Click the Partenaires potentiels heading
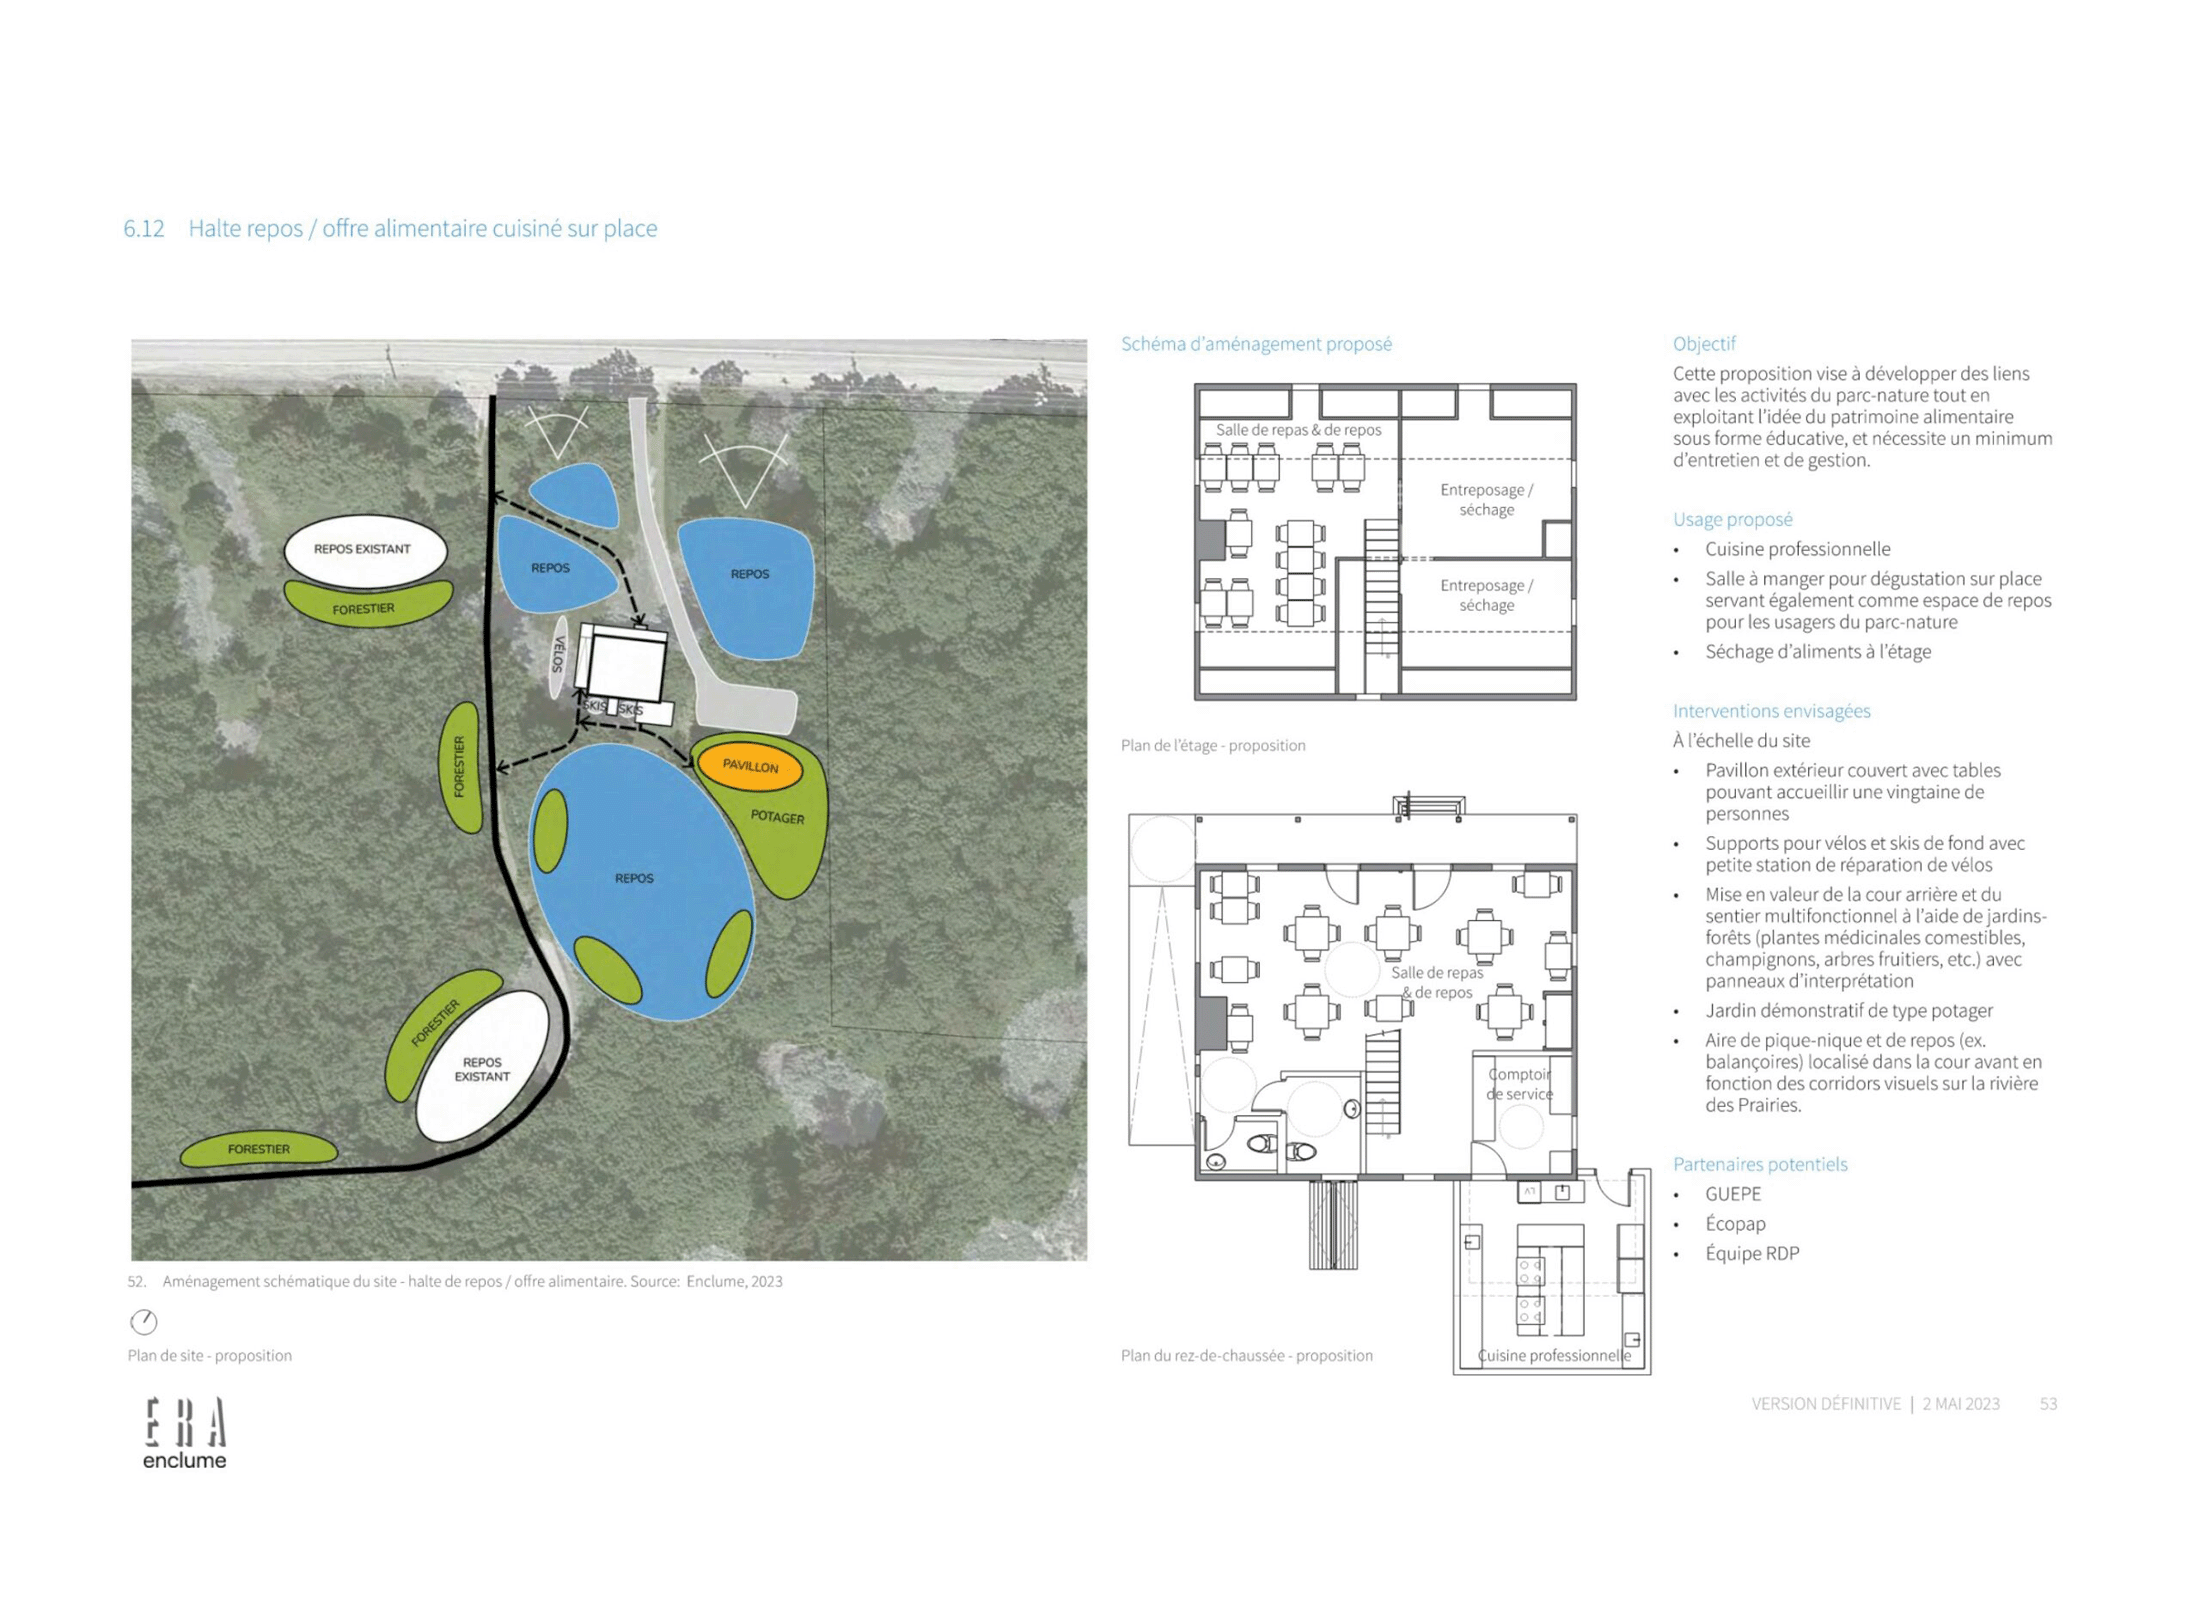2200x1600 pixels. tap(1759, 1164)
